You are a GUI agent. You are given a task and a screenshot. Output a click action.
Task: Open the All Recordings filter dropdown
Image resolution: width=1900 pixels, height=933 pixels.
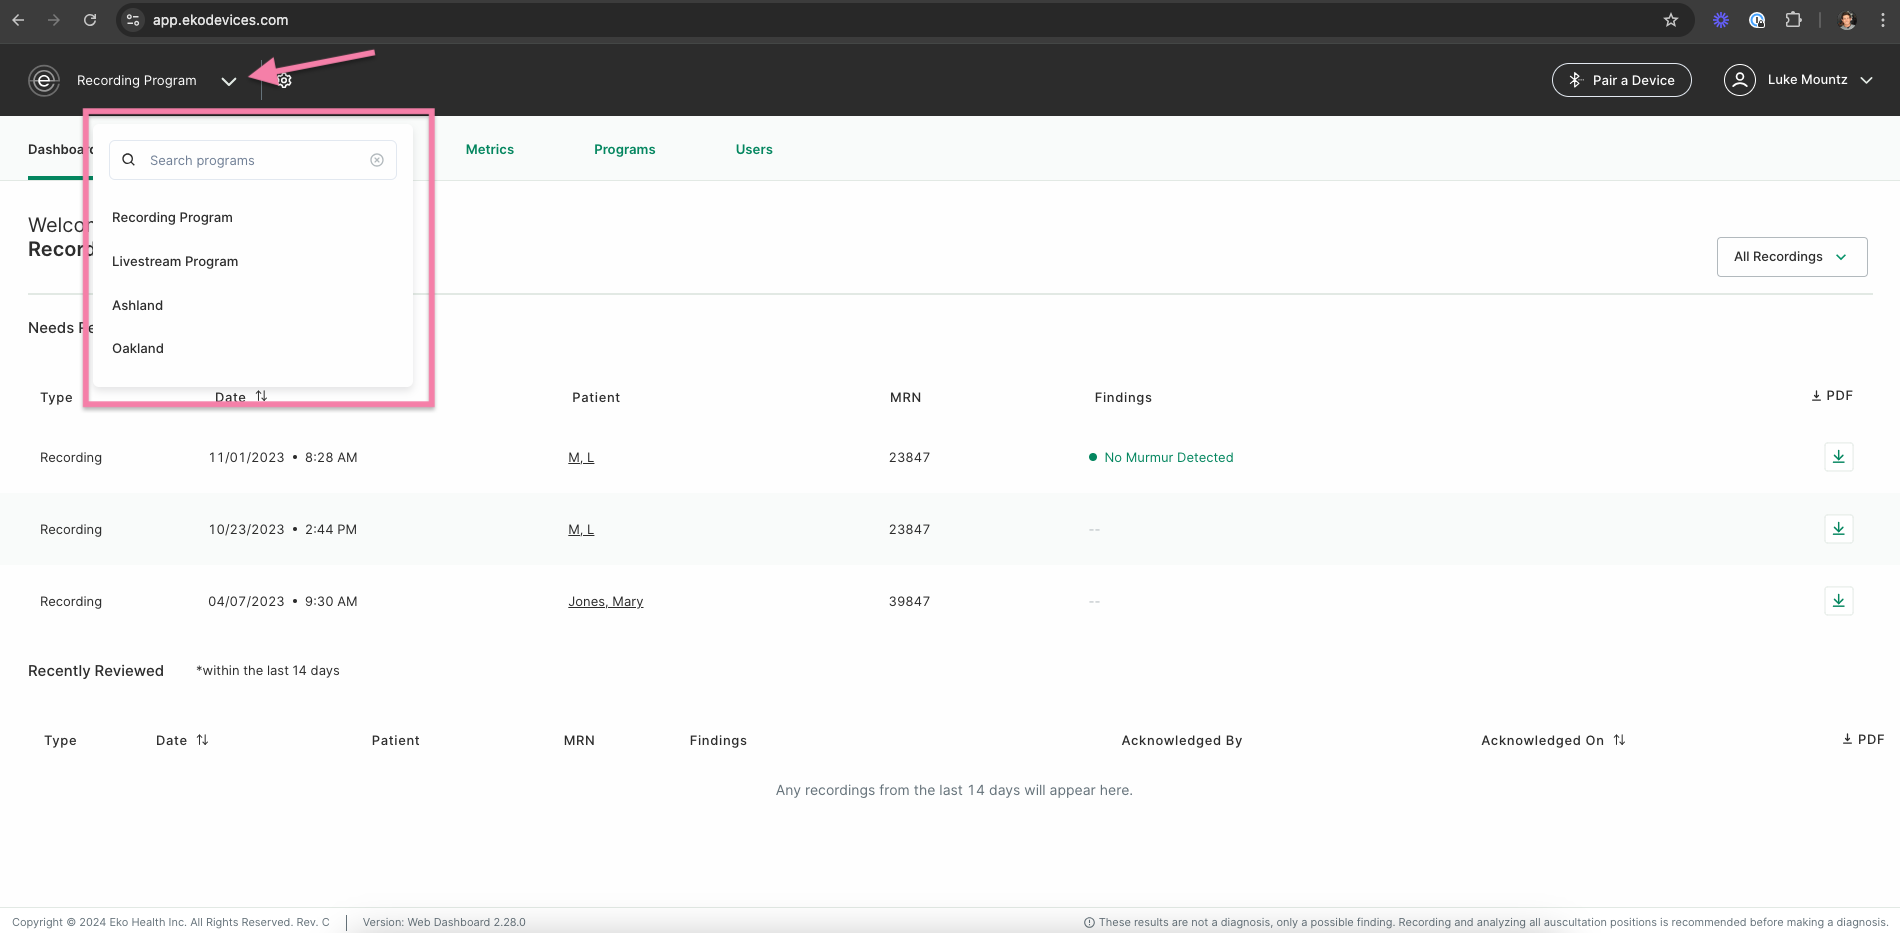1791,257
